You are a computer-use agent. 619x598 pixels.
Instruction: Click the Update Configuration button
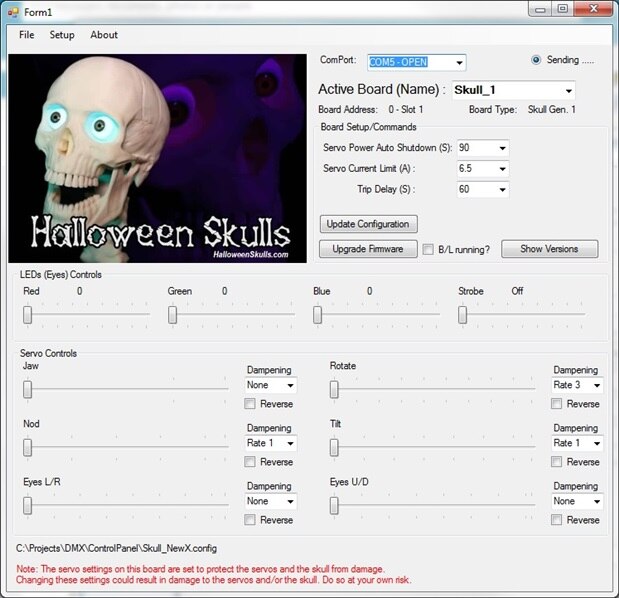[368, 224]
